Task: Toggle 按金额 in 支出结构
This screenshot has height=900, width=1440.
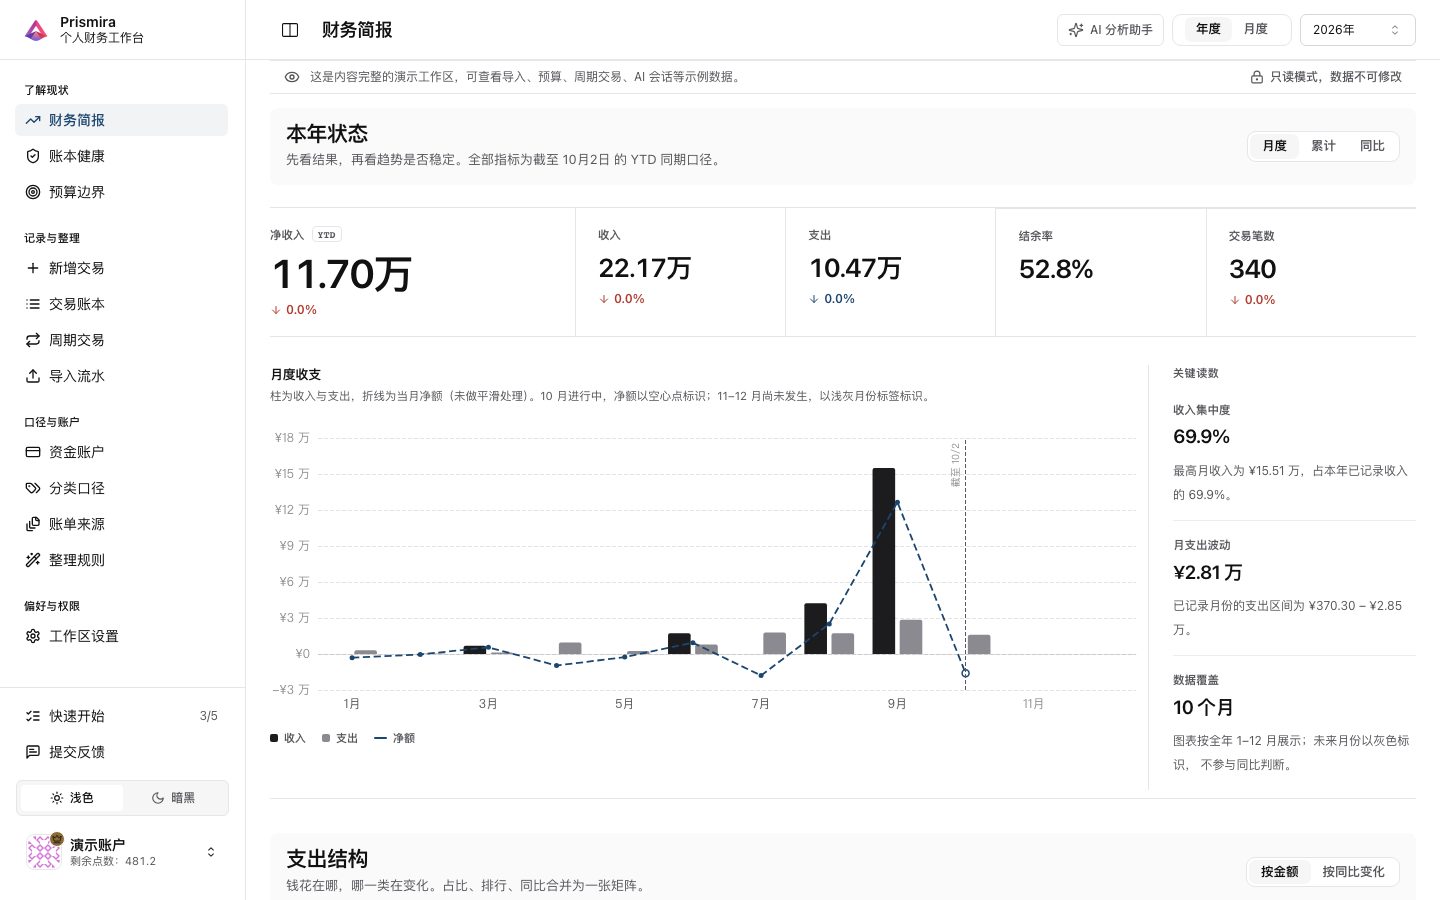Action: [x=1279, y=872]
